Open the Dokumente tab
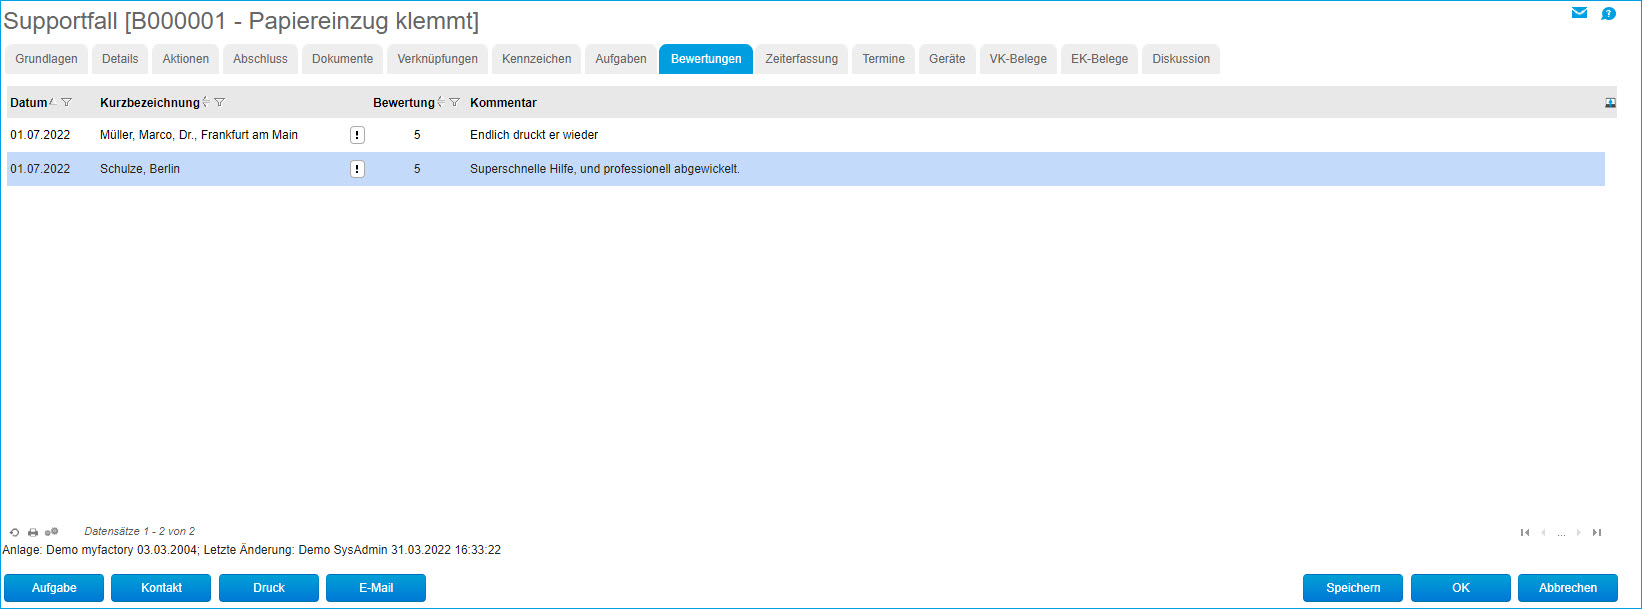The width and height of the screenshot is (1642, 609). (x=342, y=59)
